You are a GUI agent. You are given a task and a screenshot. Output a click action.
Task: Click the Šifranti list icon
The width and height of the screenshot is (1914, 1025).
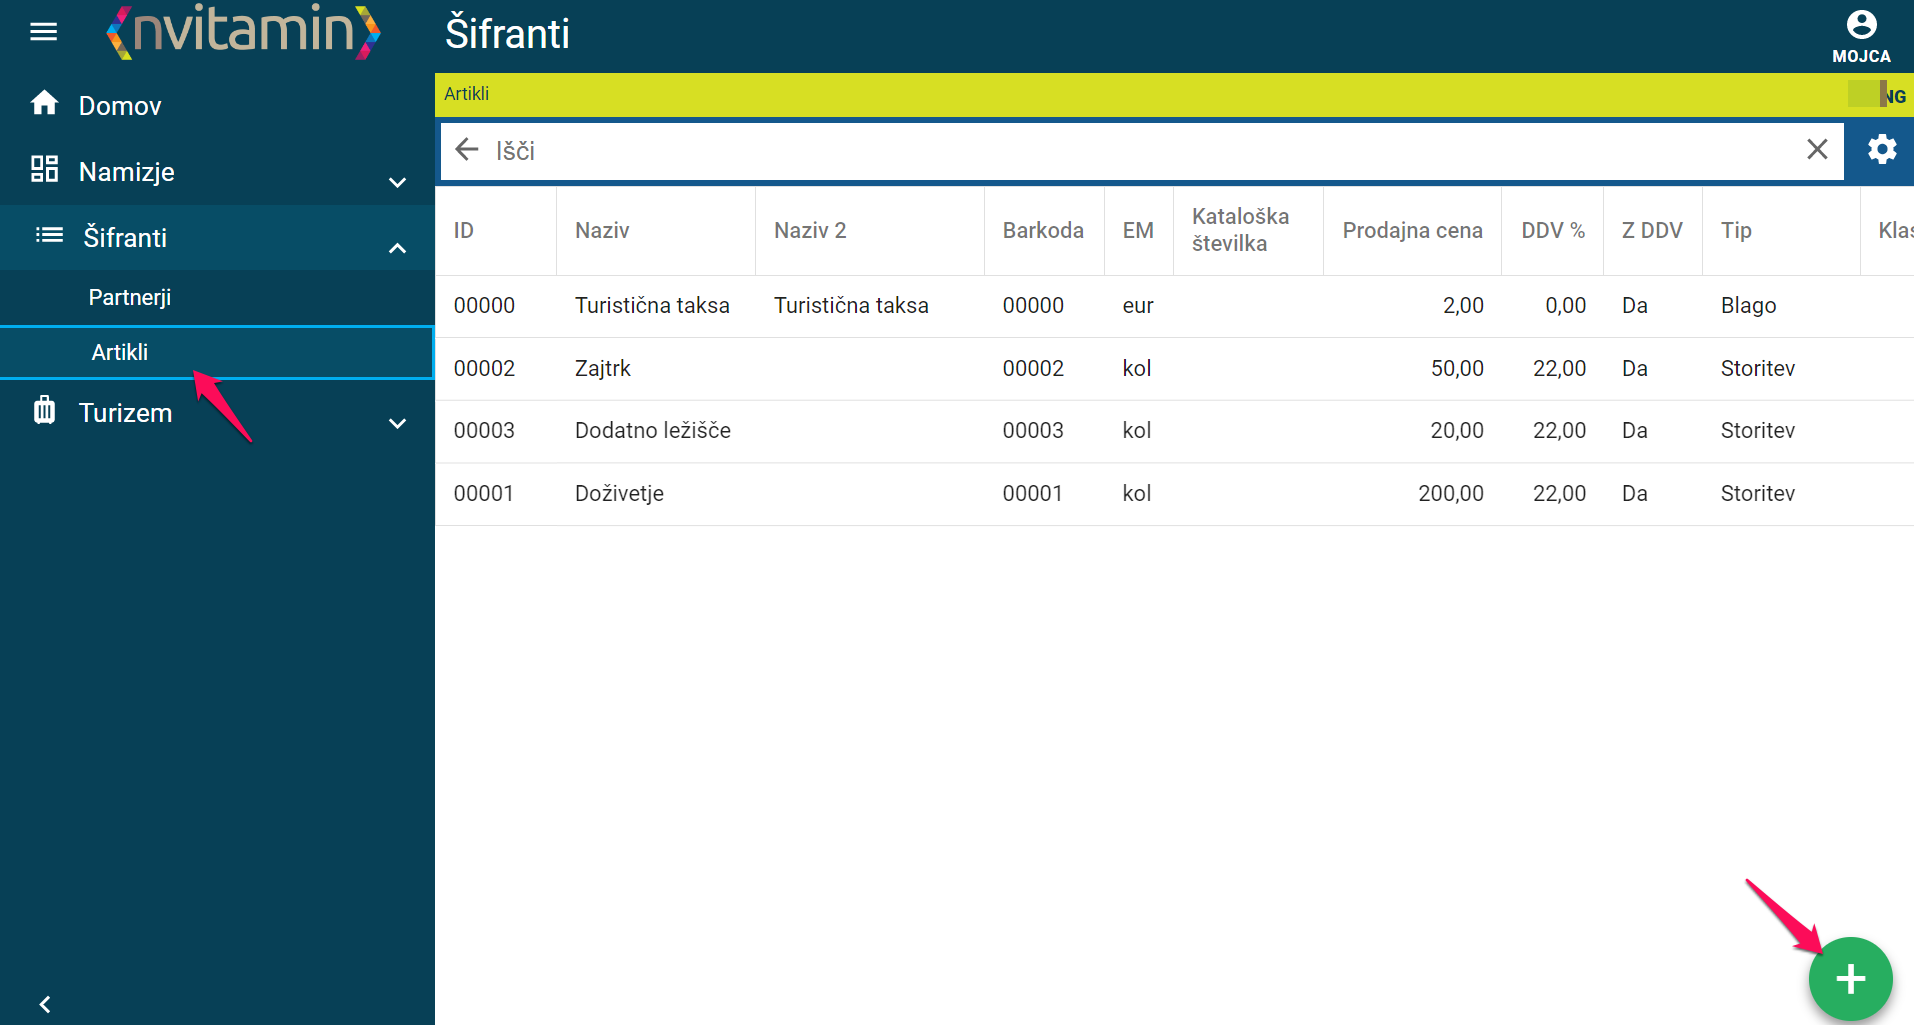pyautogui.click(x=49, y=236)
